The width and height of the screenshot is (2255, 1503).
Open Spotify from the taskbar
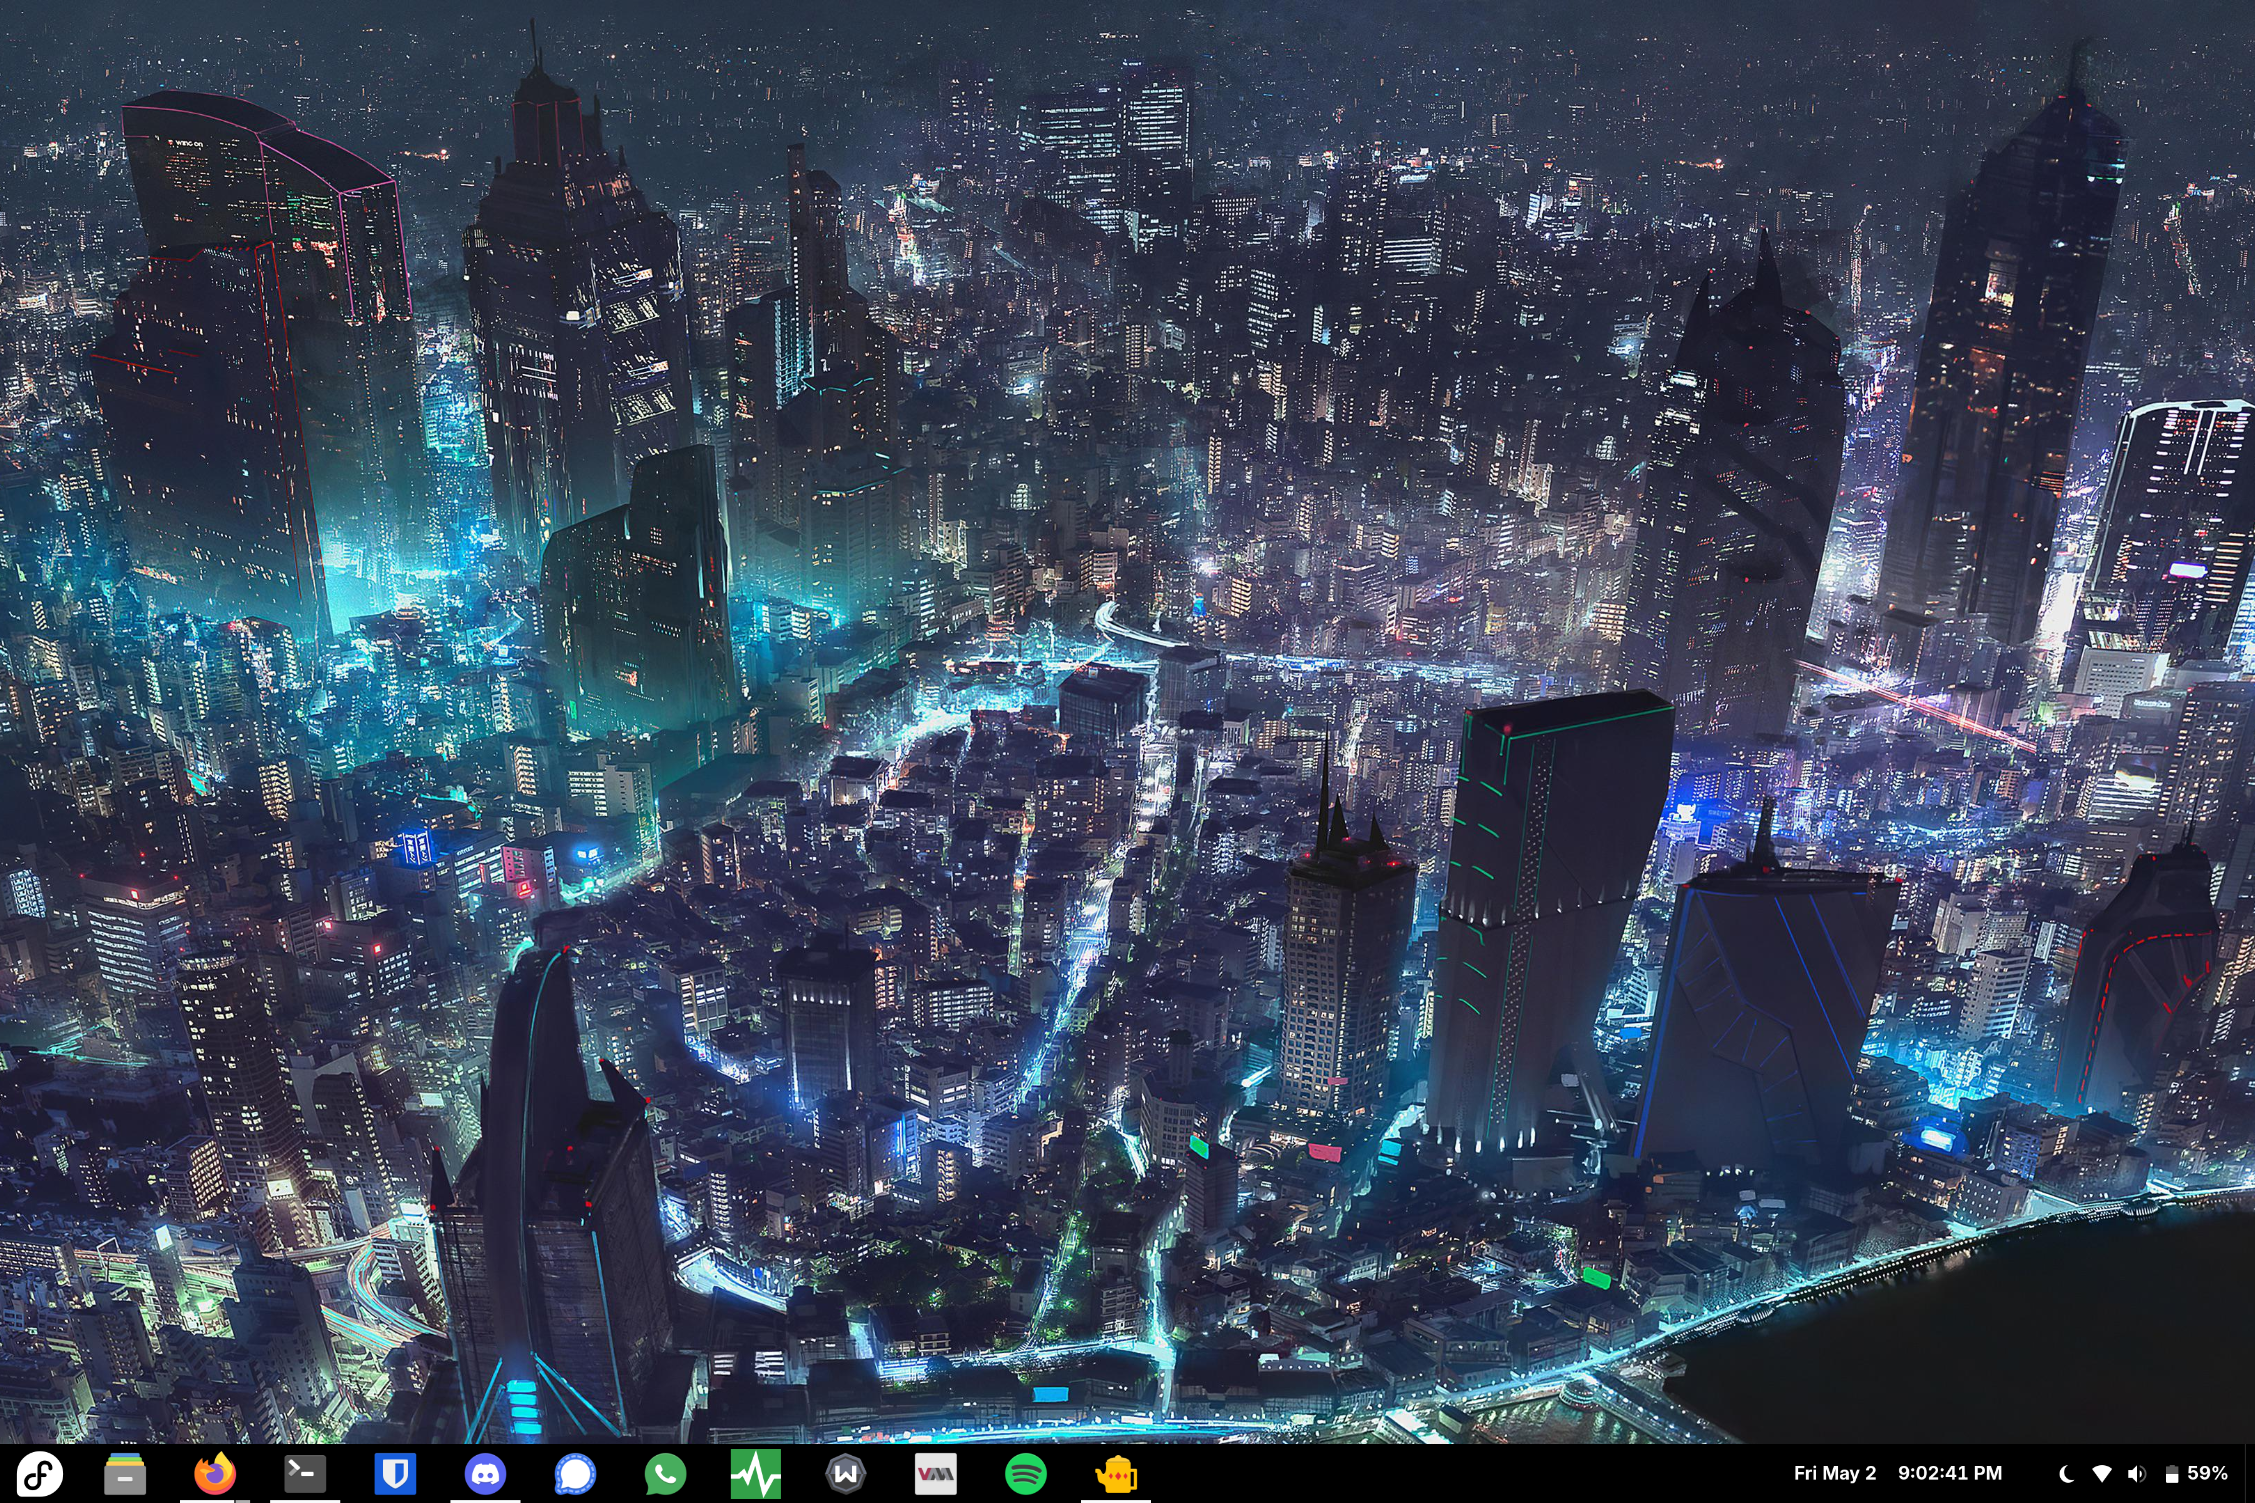tap(1026, 1473)
